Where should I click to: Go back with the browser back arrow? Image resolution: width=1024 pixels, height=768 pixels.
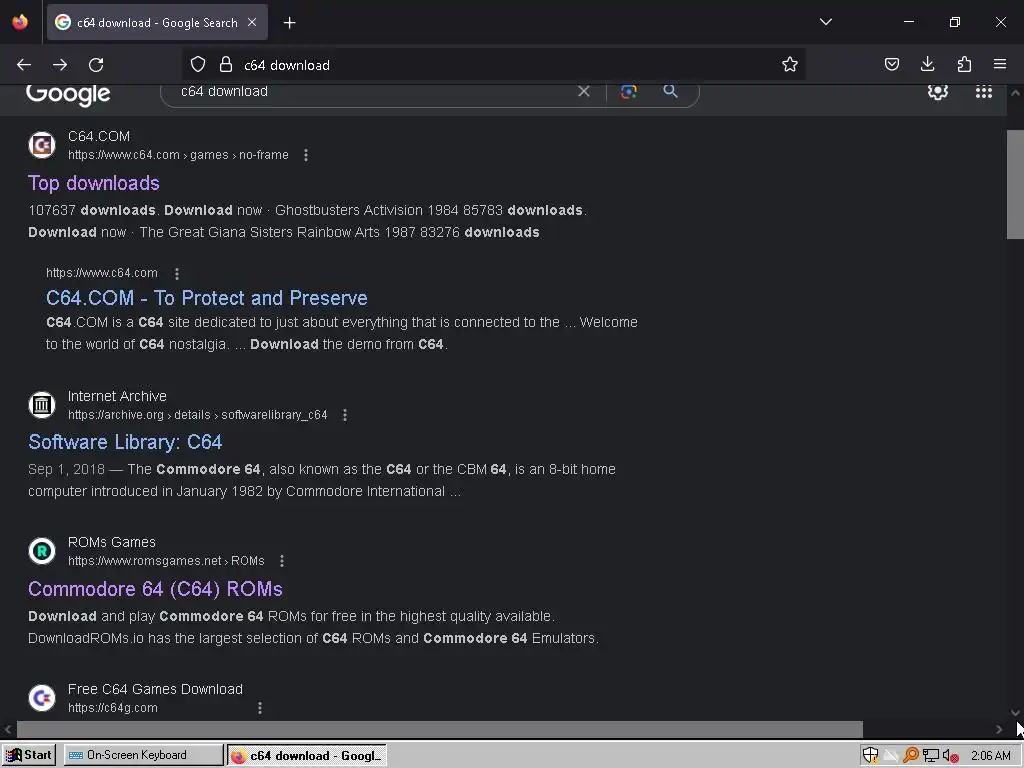pos(24,65)
